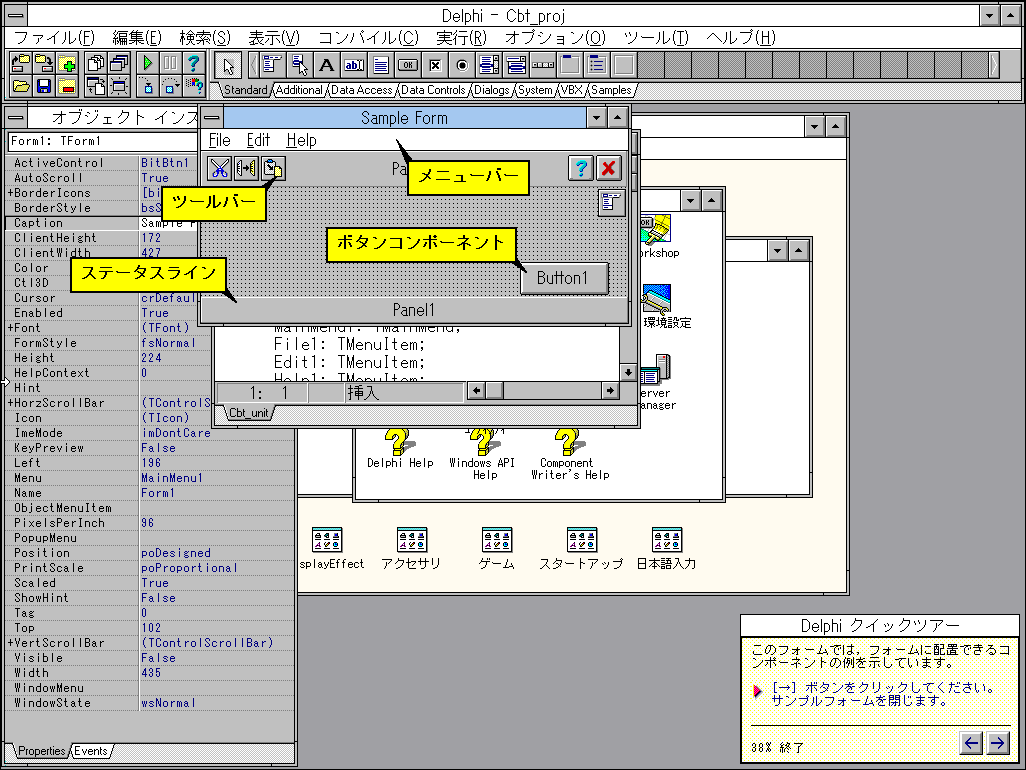Select the Edit box component (abl icon)
The height and width of the screenshot is (770, 1026).
click(353, 64)
